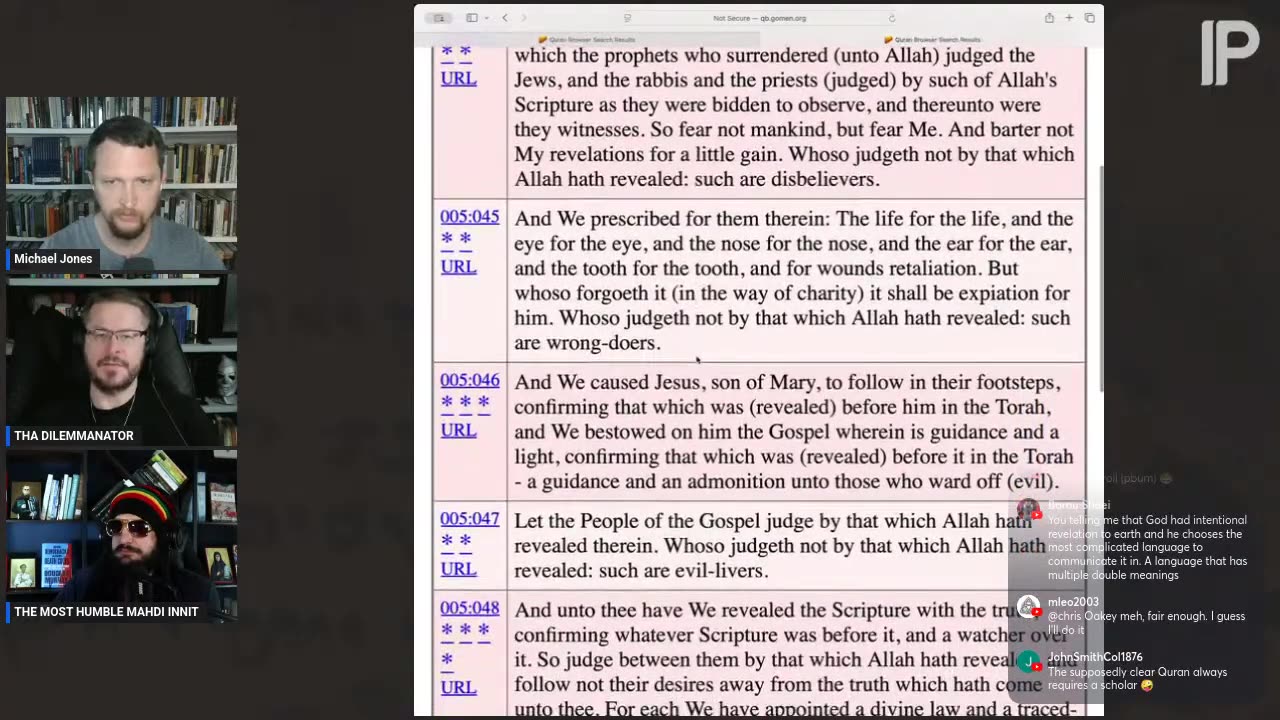Click the URL link under 005:047
Screen dimensions: 1280x720
[x=458, y=568]
